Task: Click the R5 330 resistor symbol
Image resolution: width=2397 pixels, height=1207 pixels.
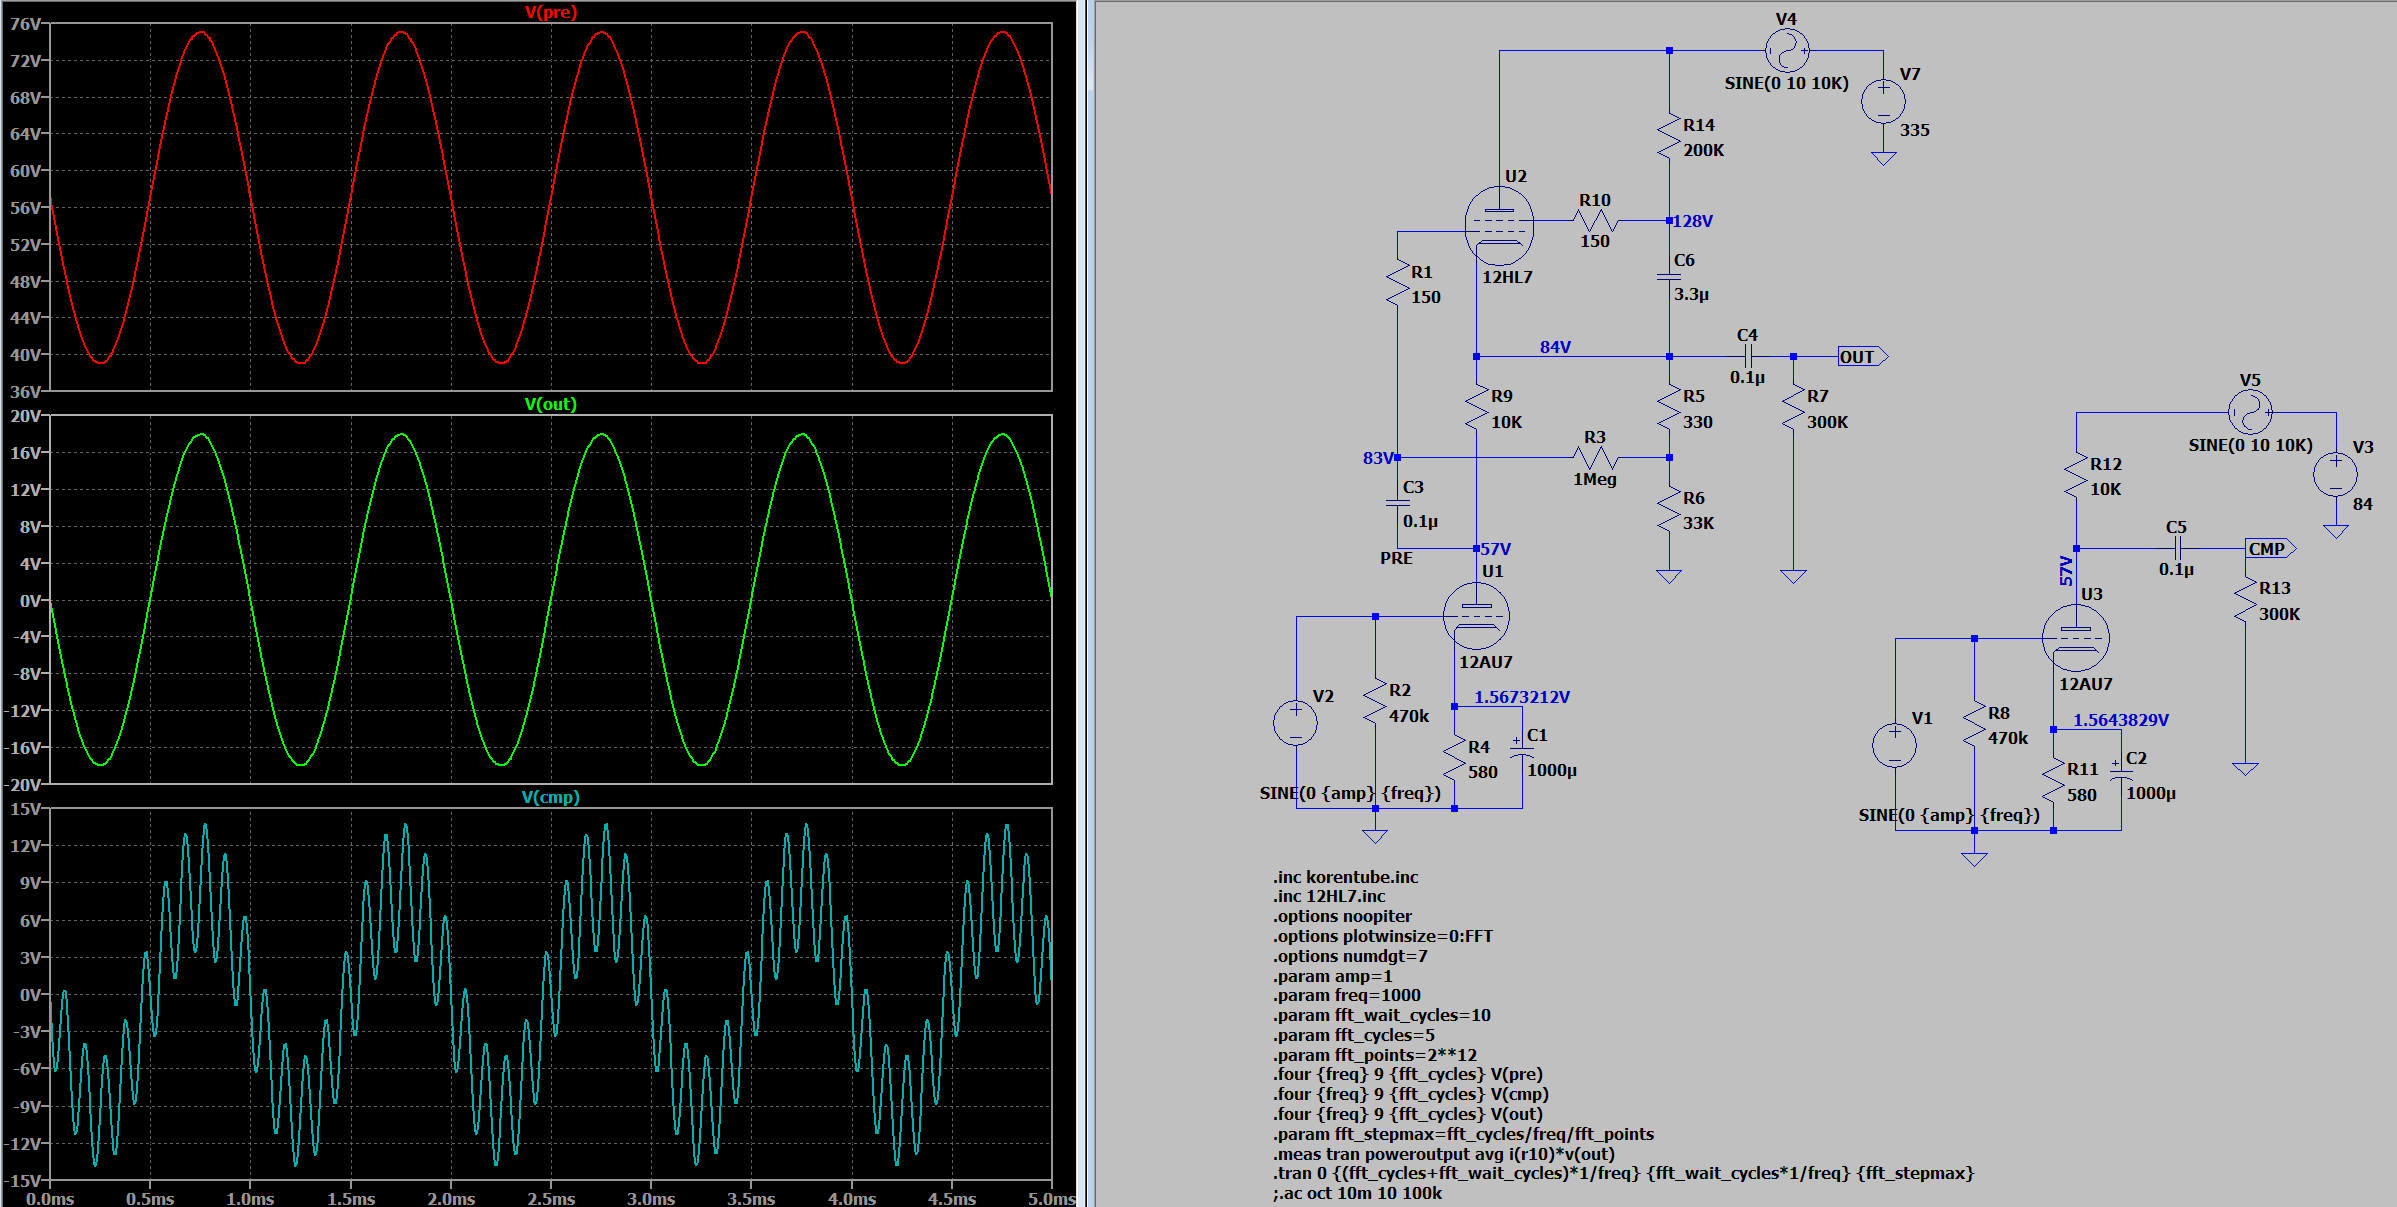Action: tap(1669, 409)
